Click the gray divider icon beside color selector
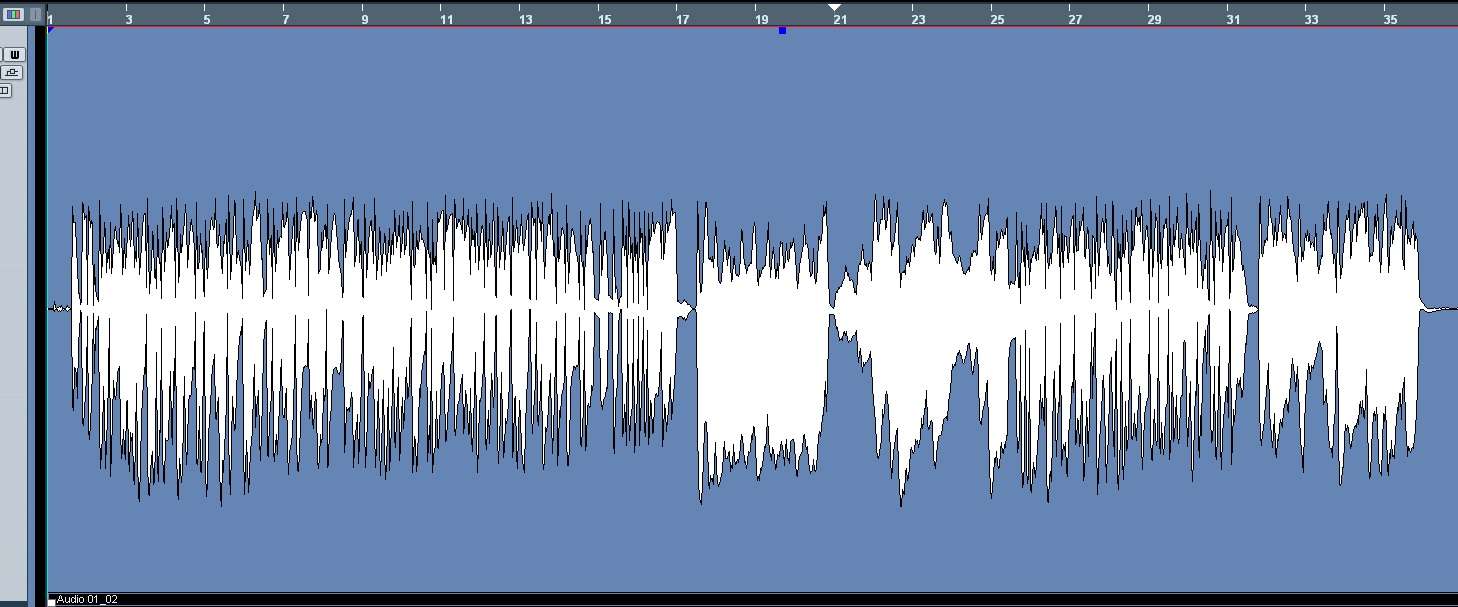 pyautogui.click(x=36, y=14)
